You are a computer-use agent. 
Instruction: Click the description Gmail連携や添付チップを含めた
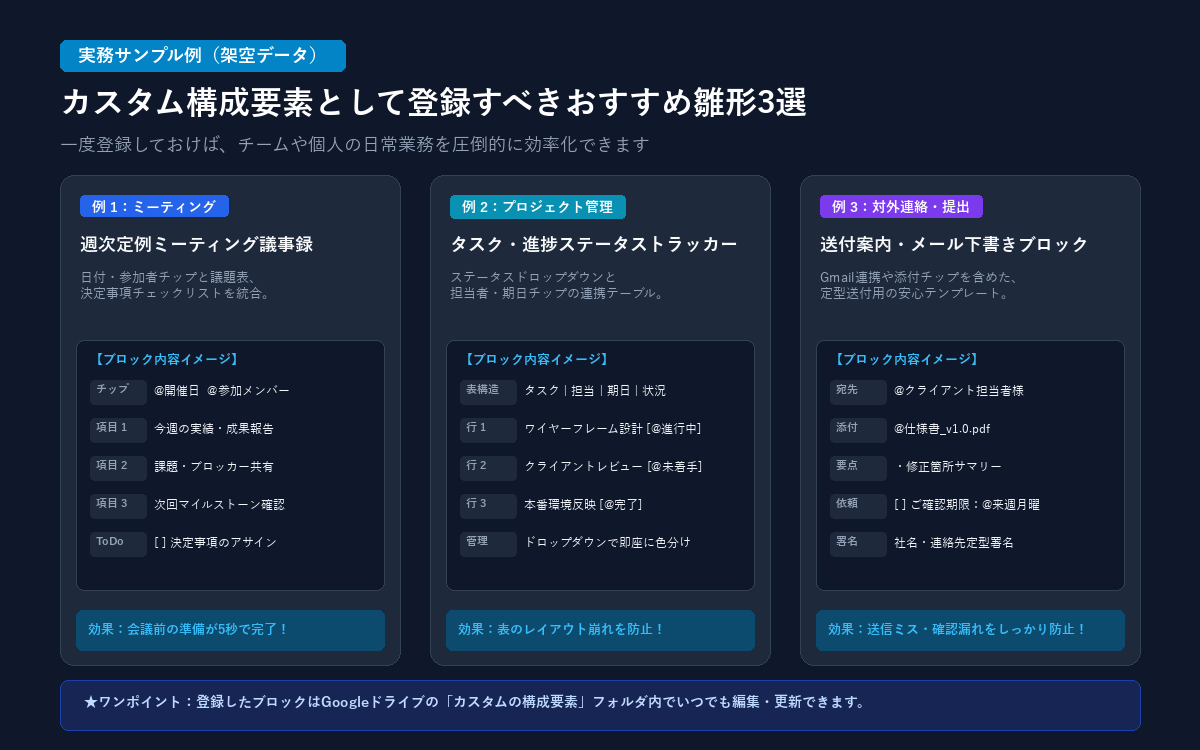click(919, 276)
